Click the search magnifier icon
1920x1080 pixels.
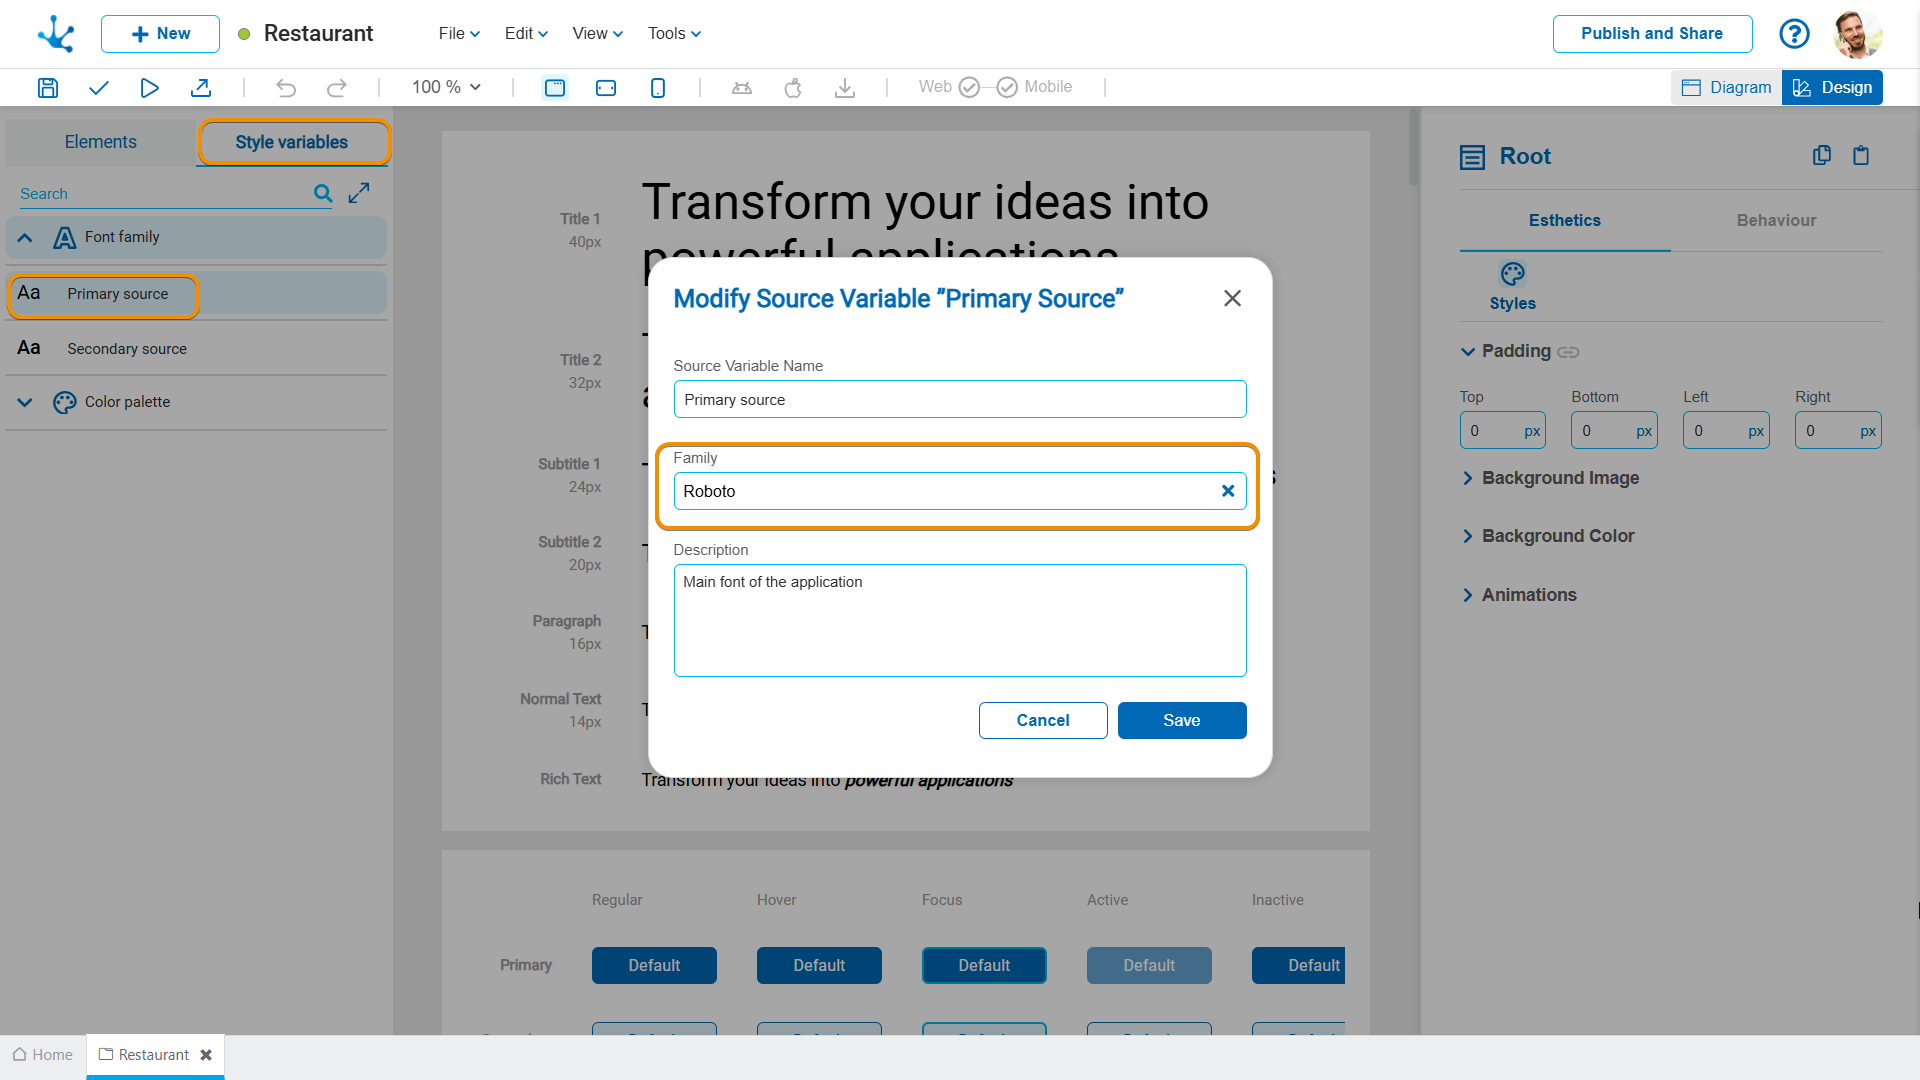pyautogui.click(x=323, y=193)
